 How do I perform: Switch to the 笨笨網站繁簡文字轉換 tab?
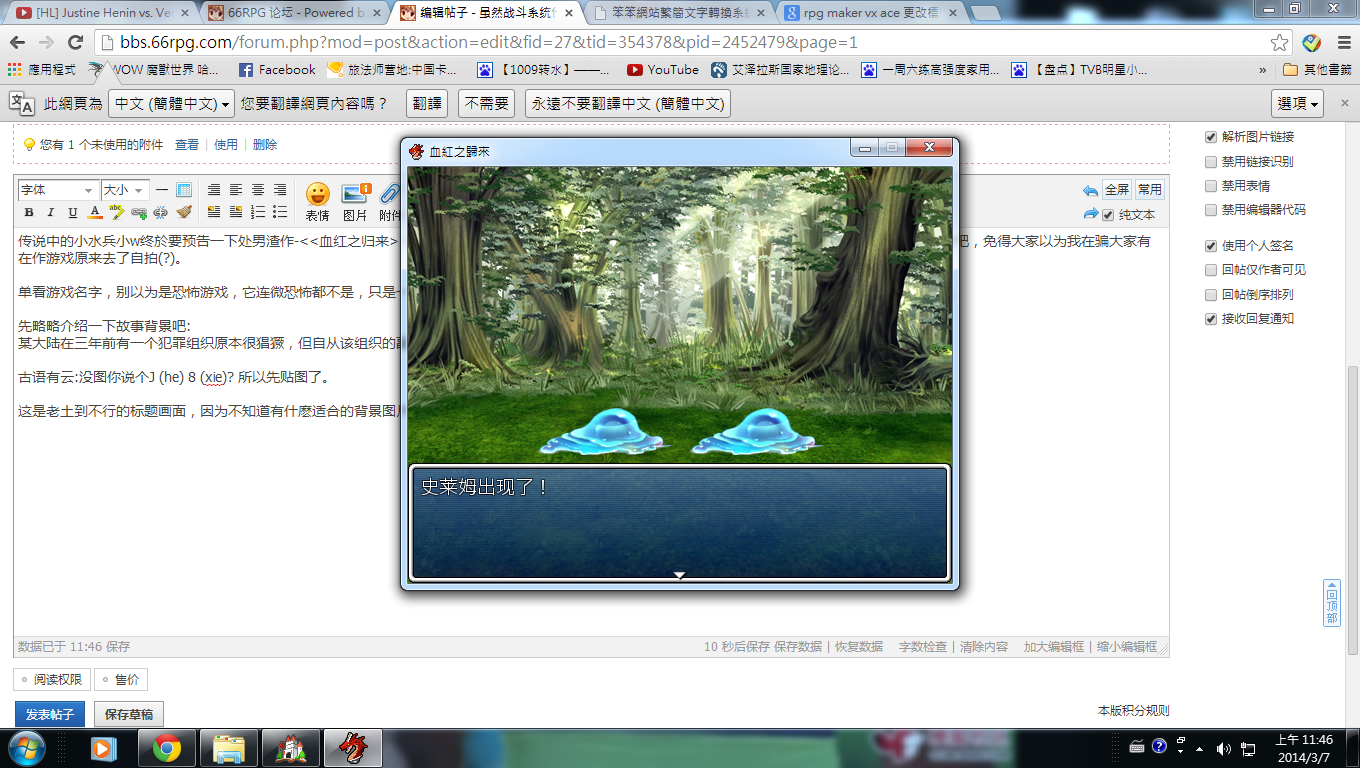(x=682, y=13)
